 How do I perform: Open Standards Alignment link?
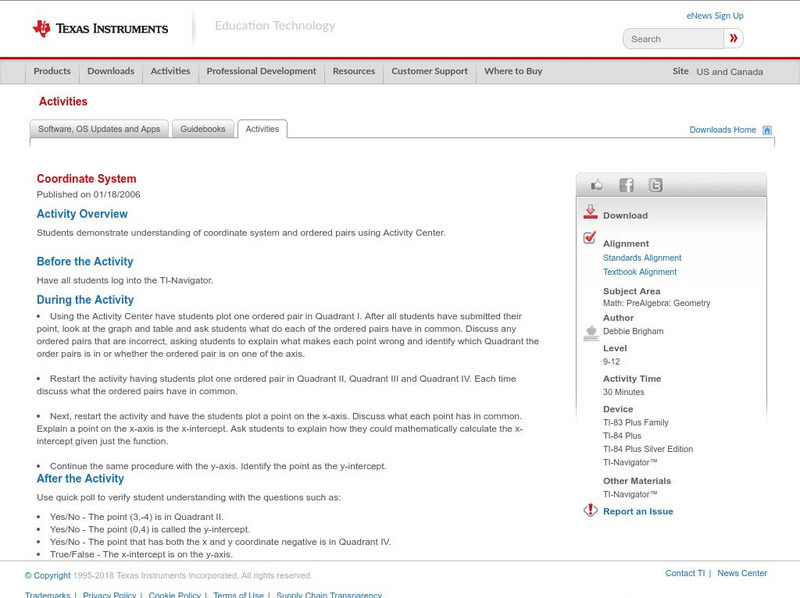point(642,258)
